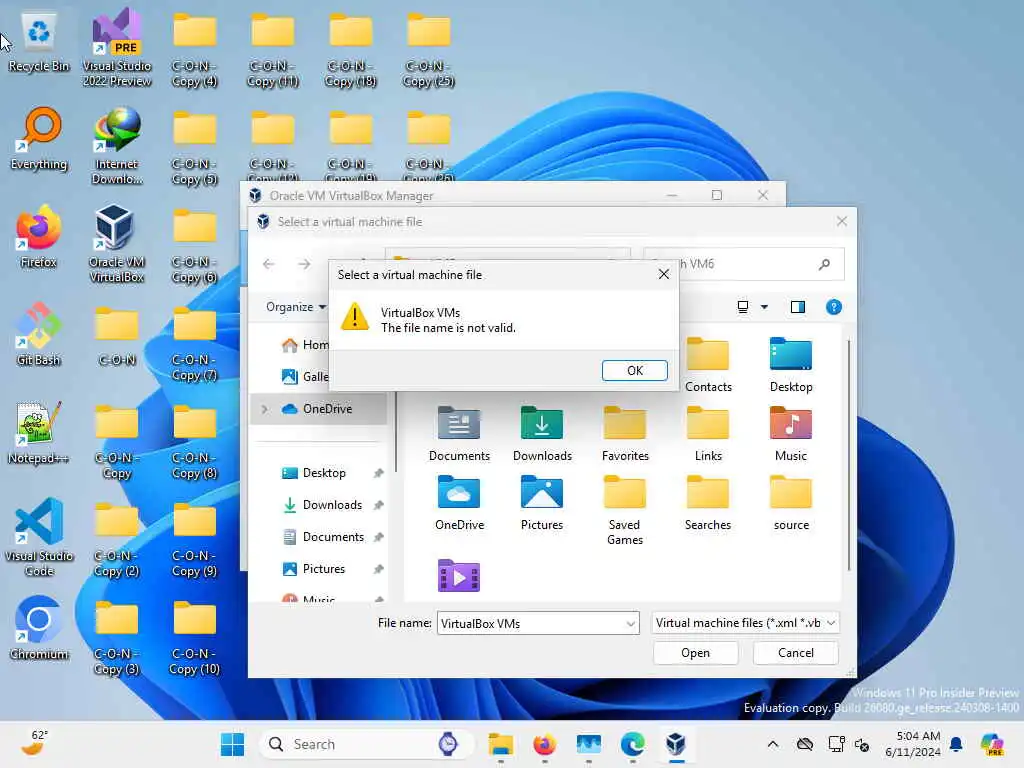Open the Organize menu
1024x768 pixels.
click(295, 307)
